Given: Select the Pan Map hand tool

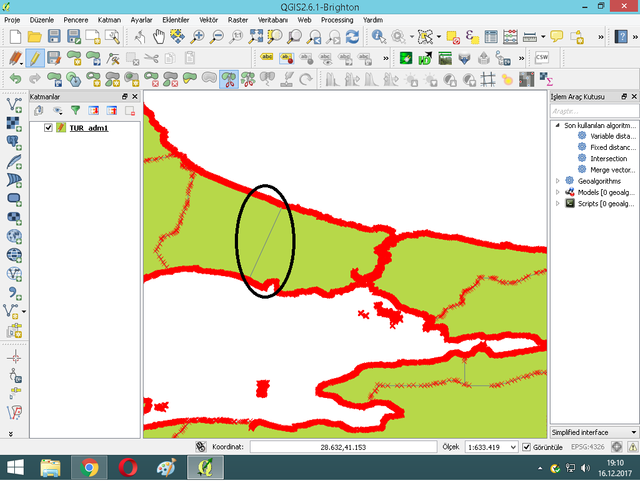Looking at the screenshot, I should (x=158, y=37).
